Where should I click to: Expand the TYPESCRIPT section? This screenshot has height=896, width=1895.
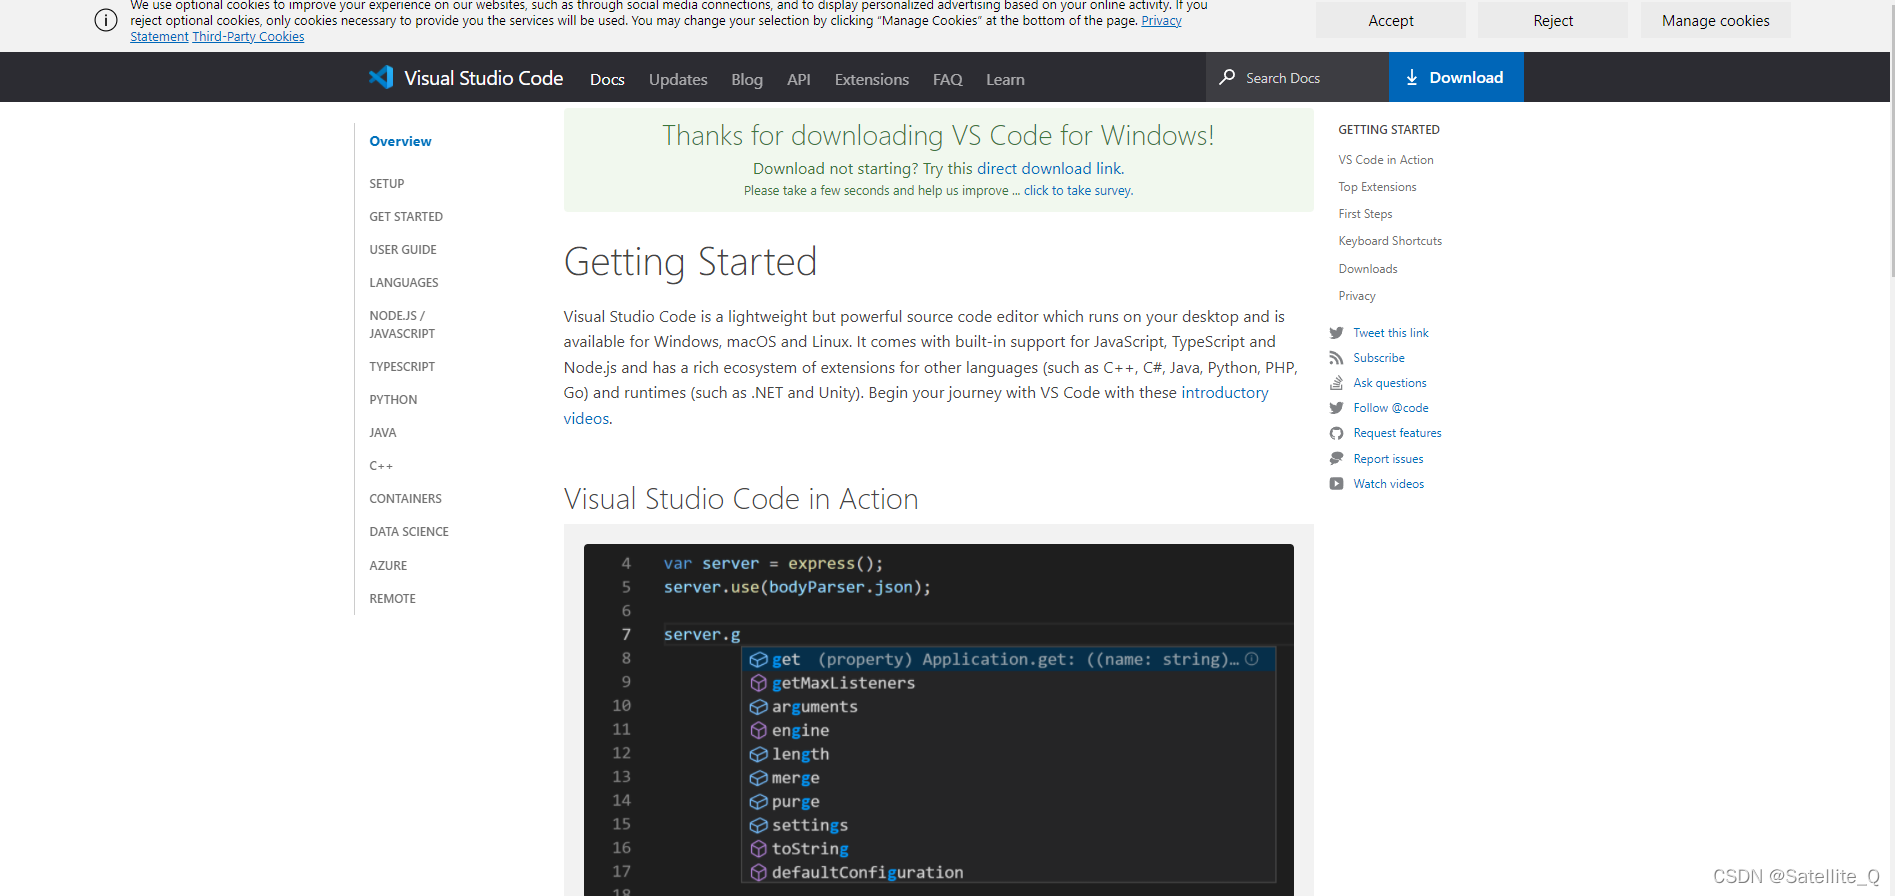(x=402, y=367)
